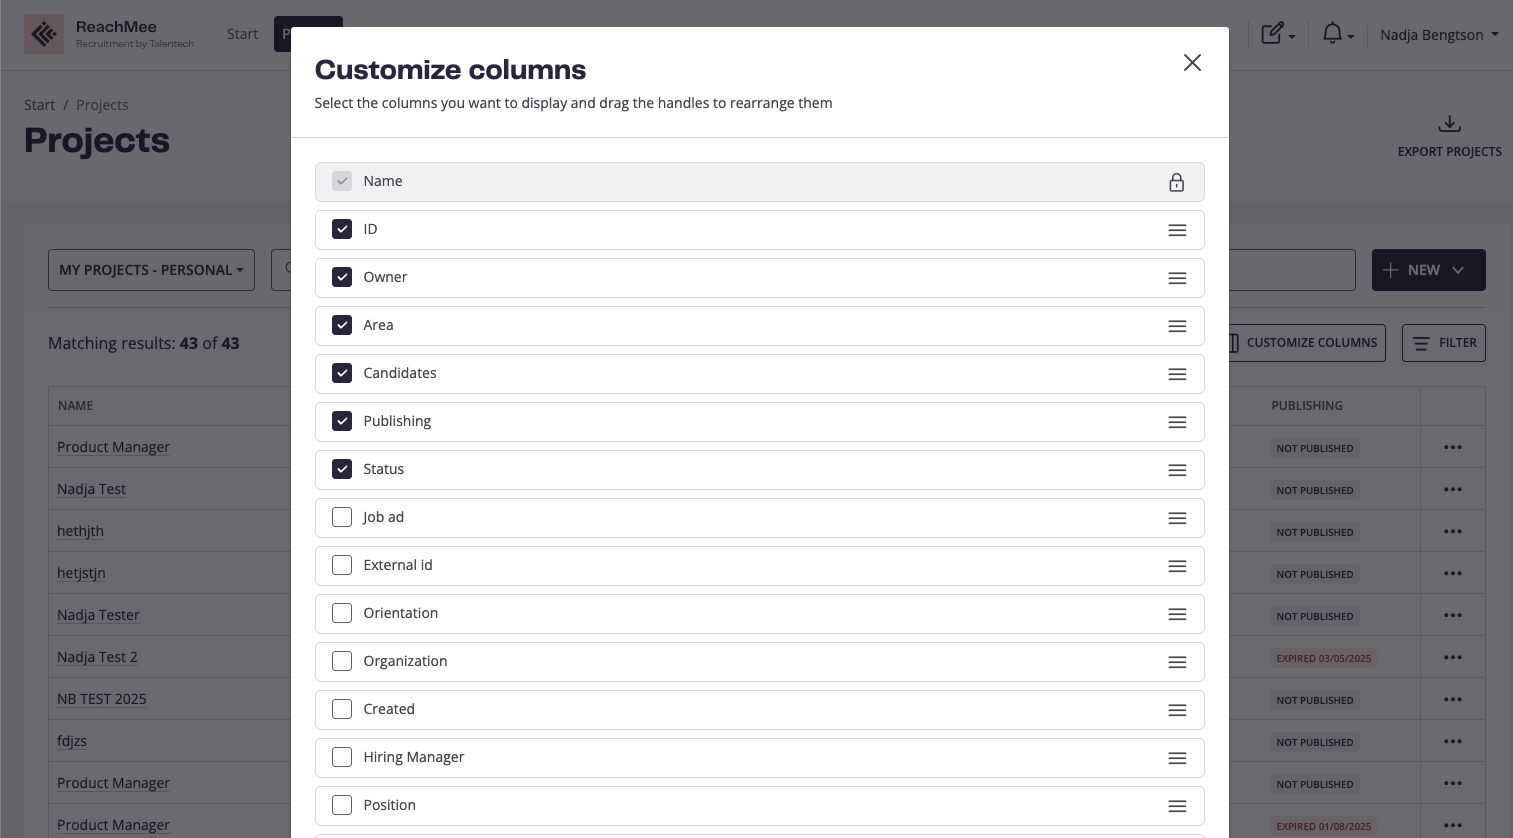The height and width of the screenshot is (838, 1513).
Task: Click the compose note icon in header
Action: point(1272,34)
